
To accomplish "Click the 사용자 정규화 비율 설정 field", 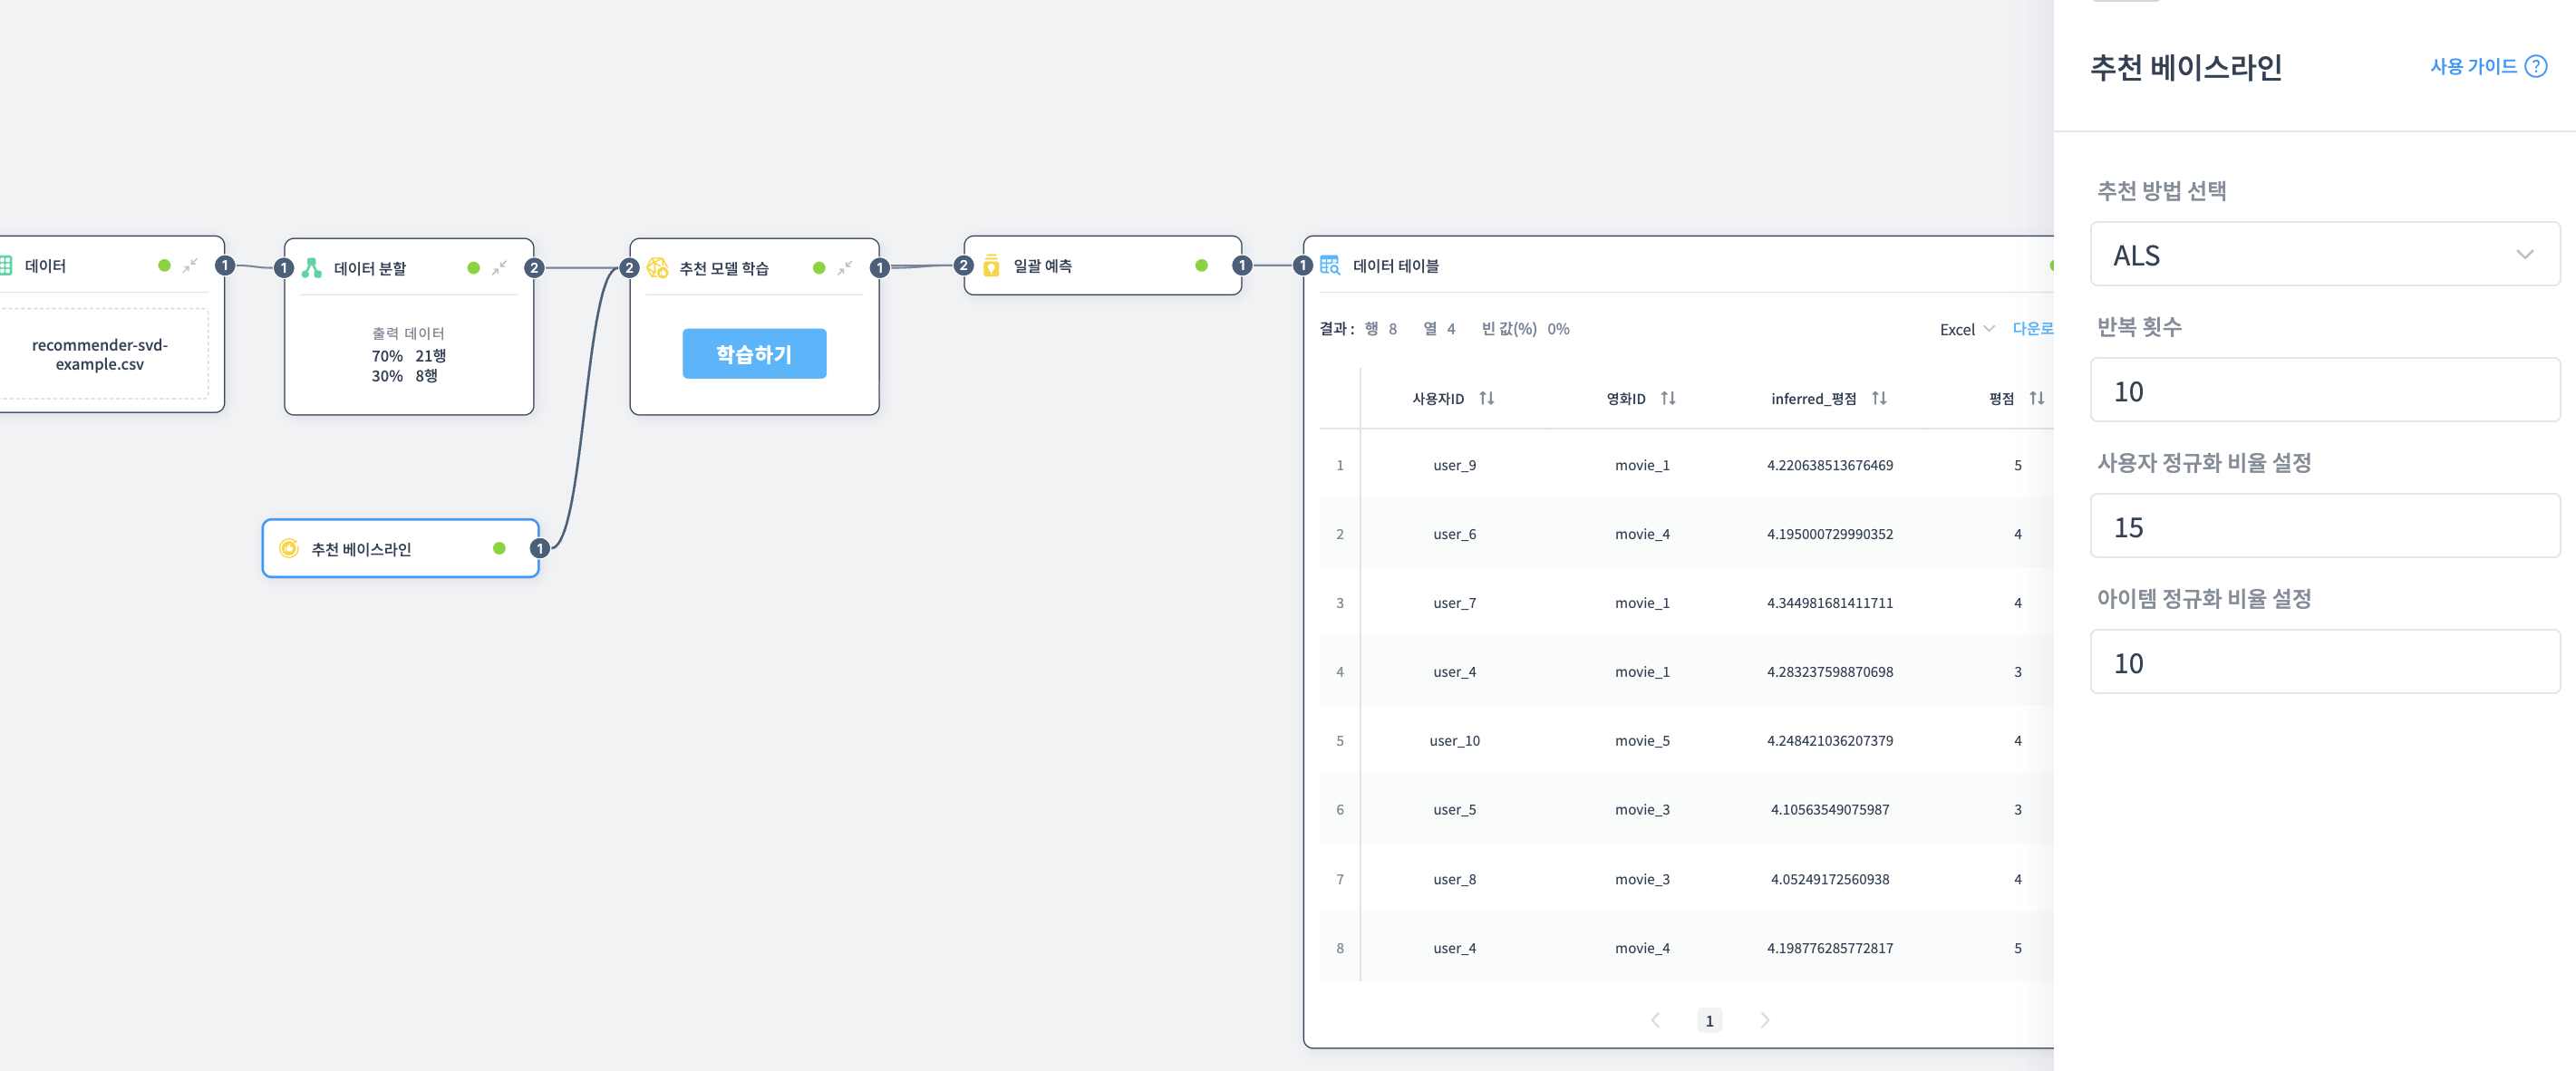I will [2324, 526].
